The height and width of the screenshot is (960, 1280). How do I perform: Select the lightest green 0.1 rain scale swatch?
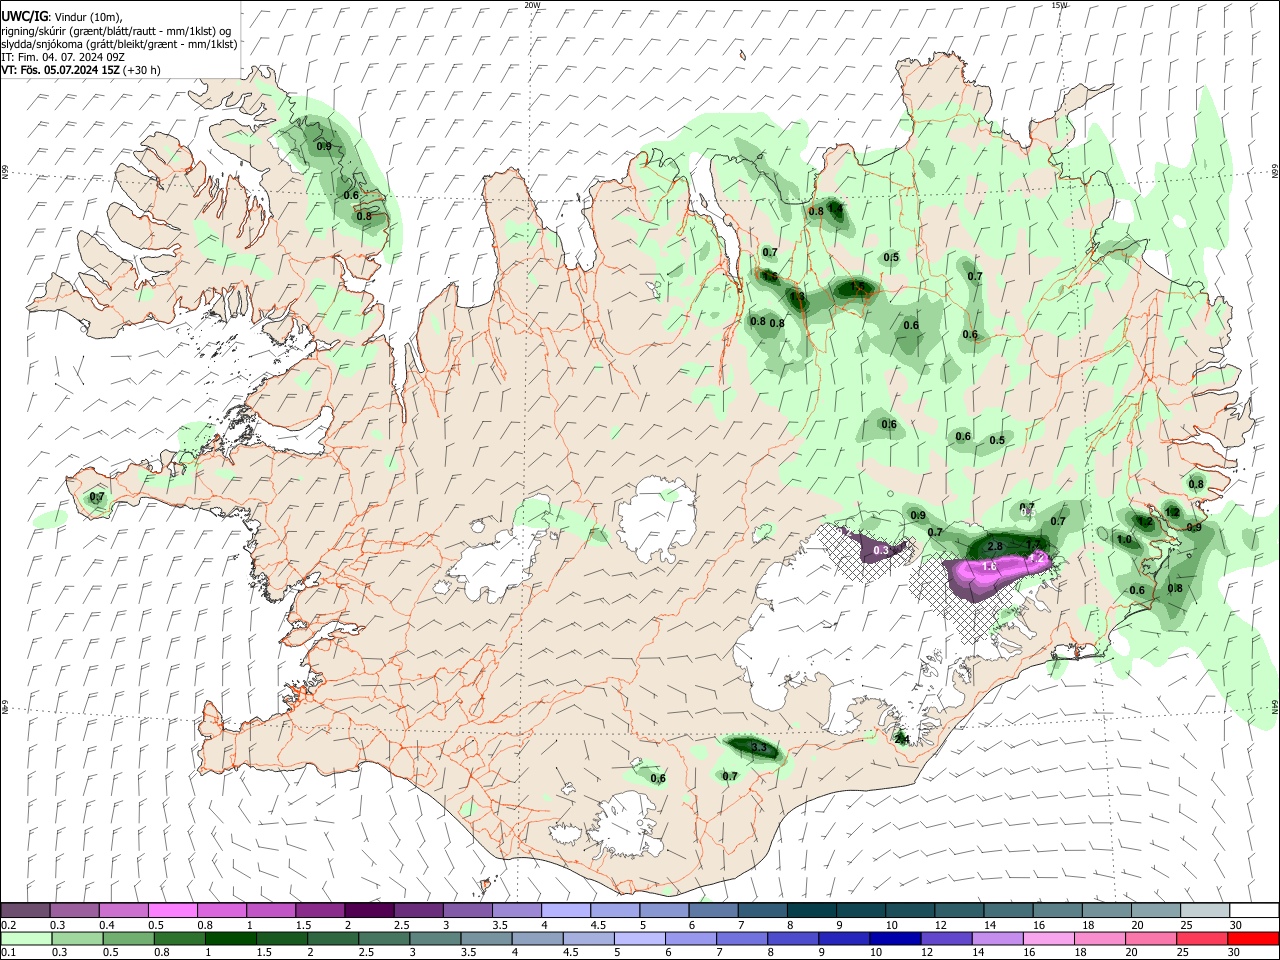tap(26, 938)
